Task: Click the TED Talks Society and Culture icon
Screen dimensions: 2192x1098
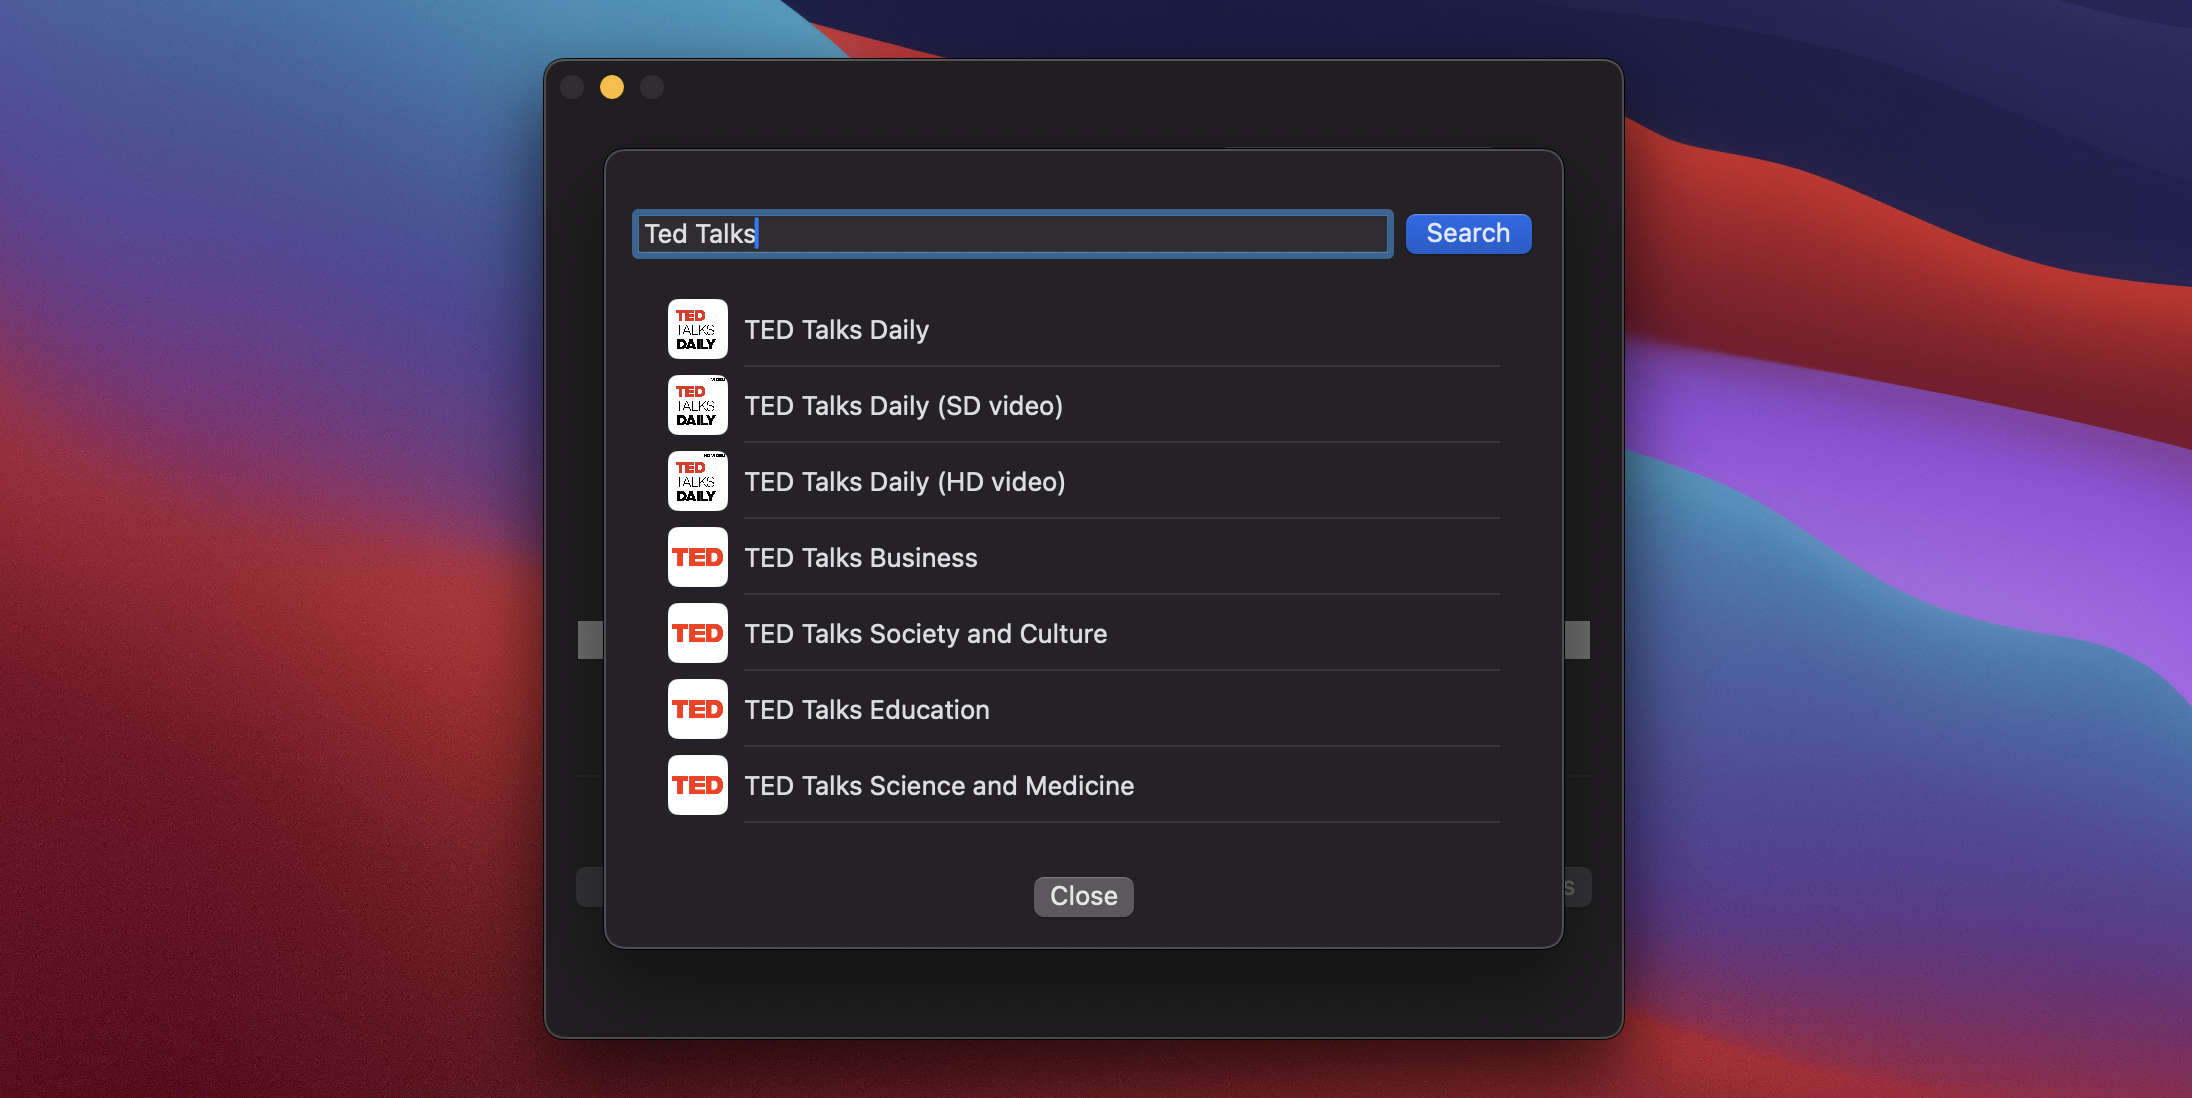Action: tap(697, 633)
